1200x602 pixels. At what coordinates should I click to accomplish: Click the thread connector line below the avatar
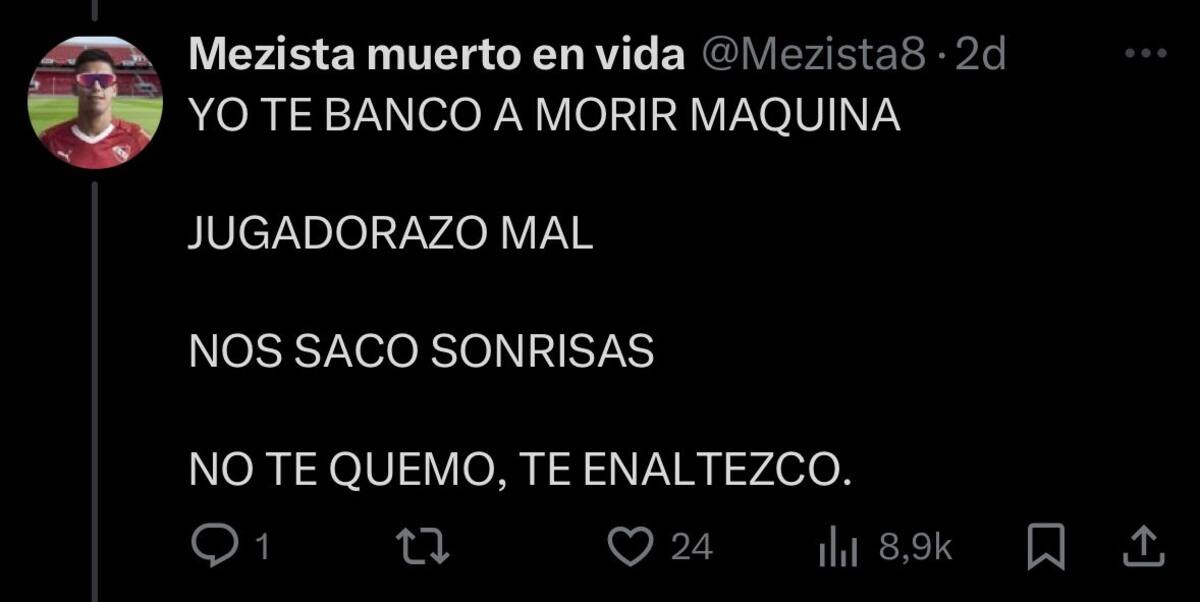pos(95,390)
